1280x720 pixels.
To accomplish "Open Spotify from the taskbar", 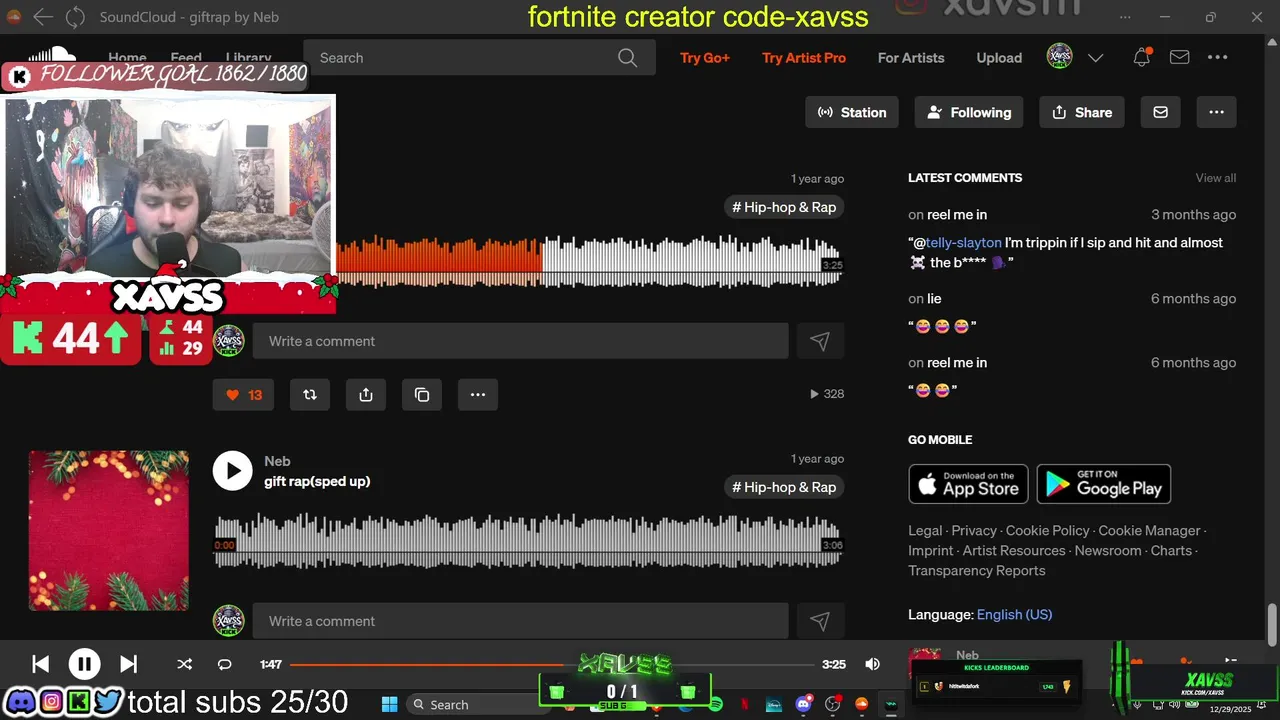I will point(716,705).
